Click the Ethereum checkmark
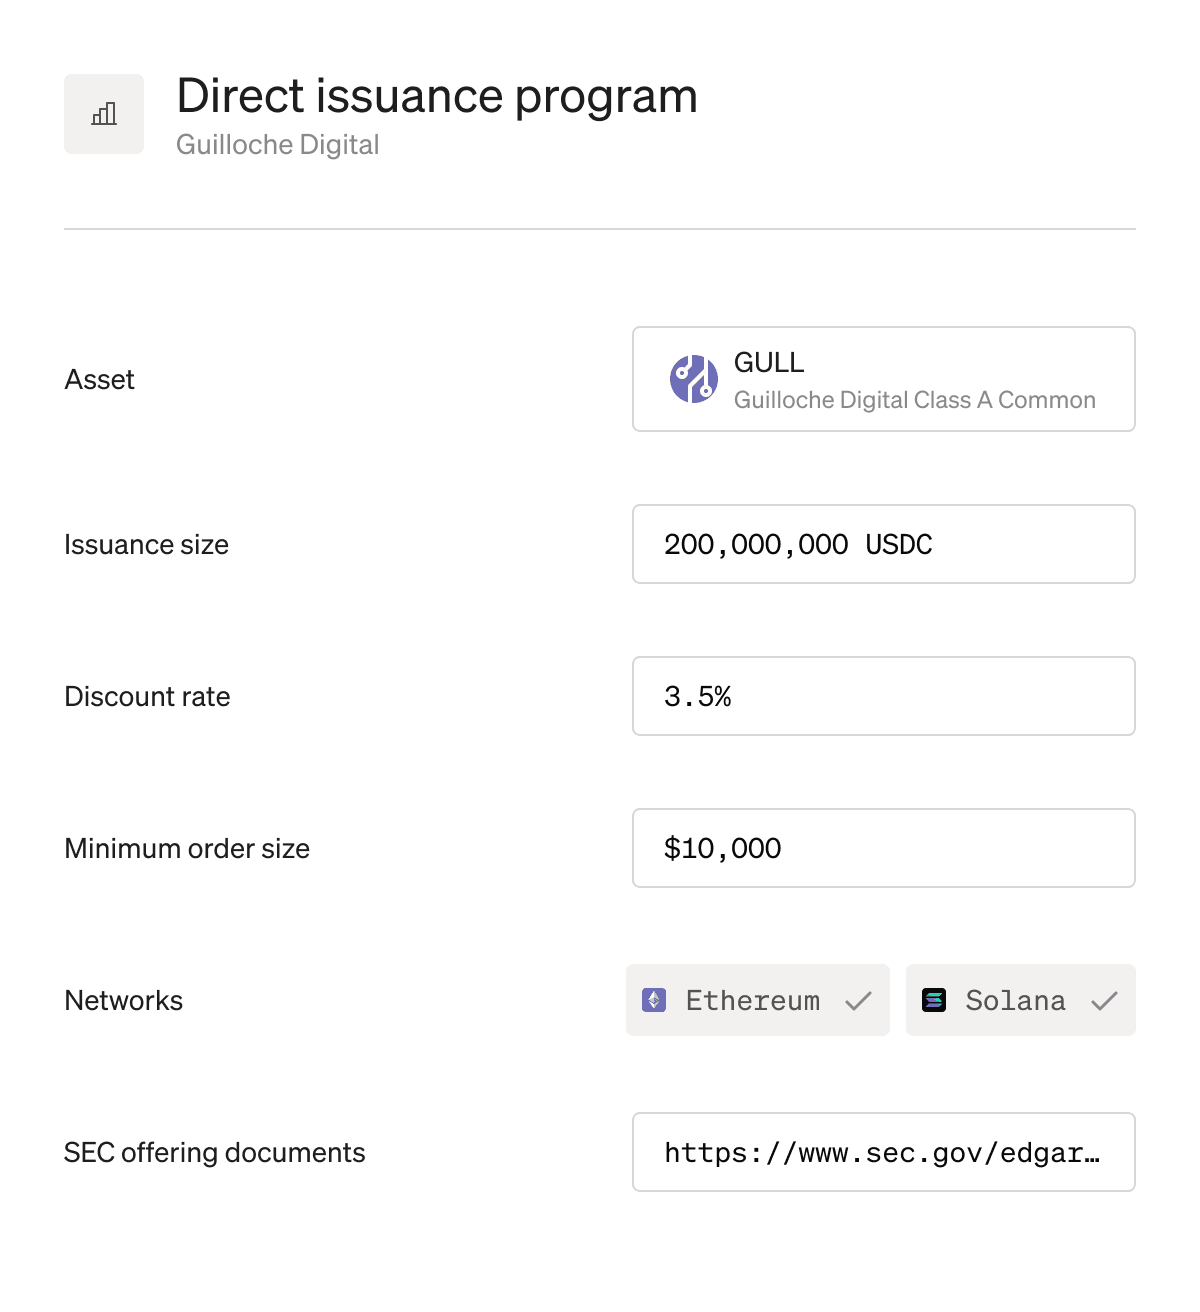The height and width of the screenshot is (1312, 1200). 859,1000
